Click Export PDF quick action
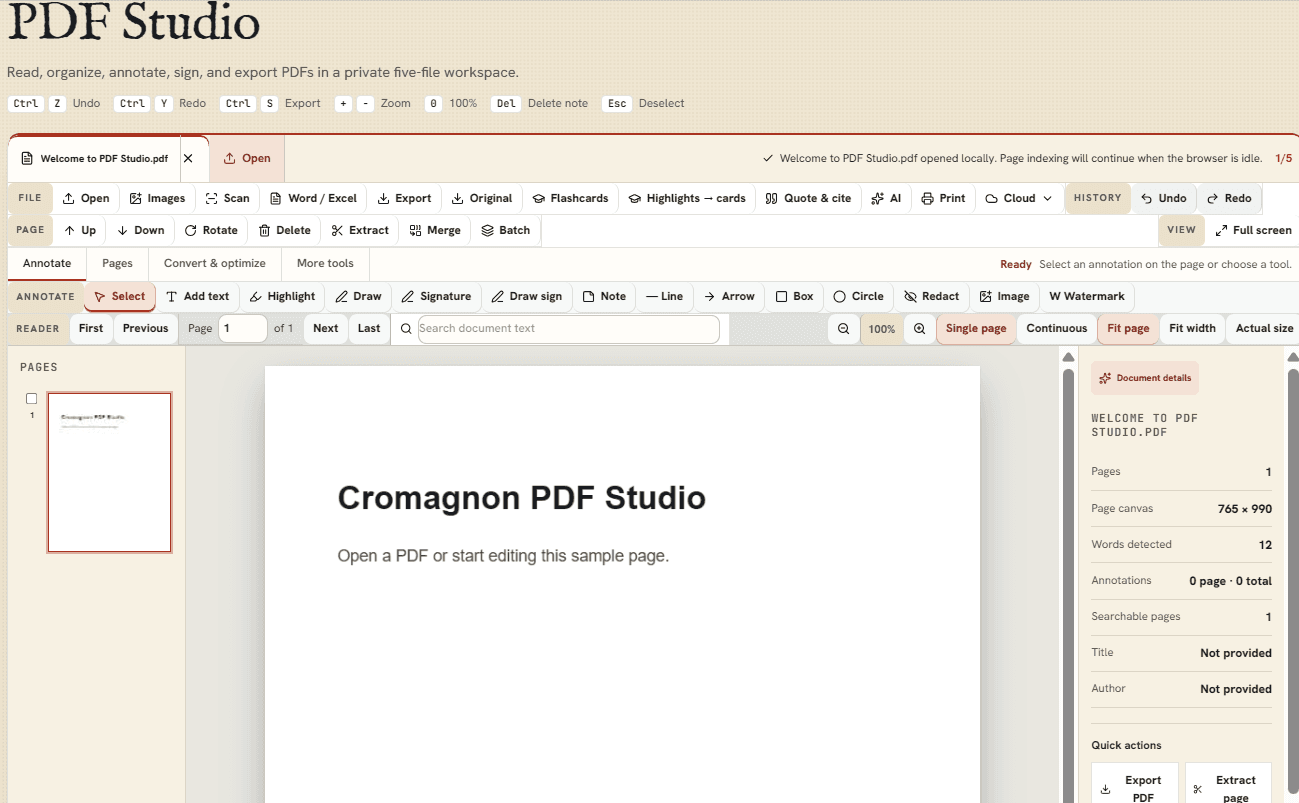 coord(1134,787)
